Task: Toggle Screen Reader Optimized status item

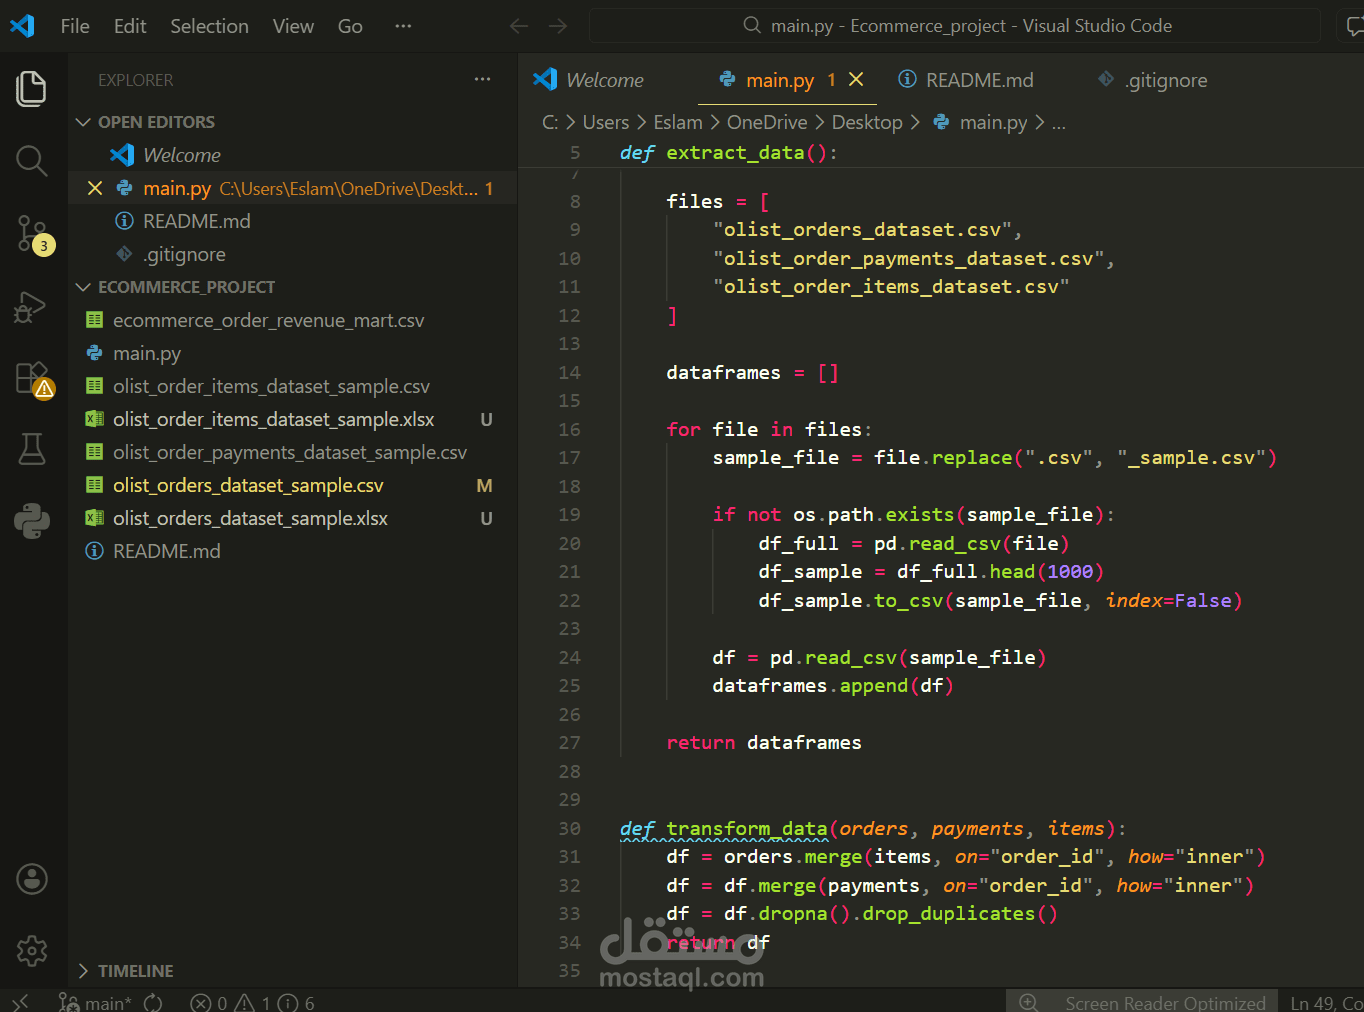Action: pos(1165,1002)
